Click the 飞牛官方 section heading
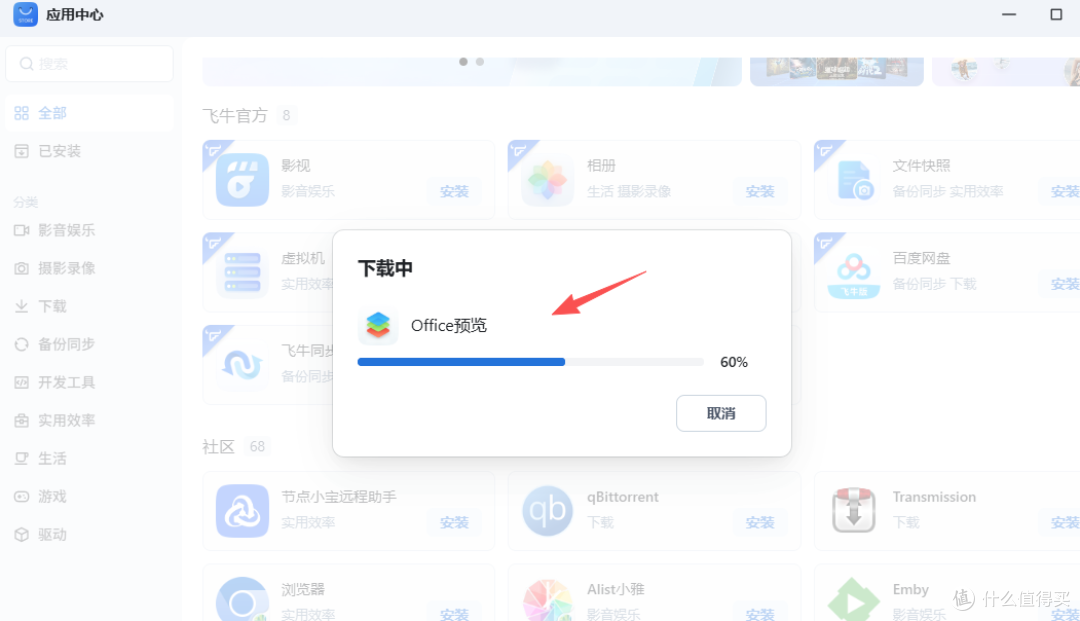Viewport: 1080px width, 621px height. pos(235,115)
